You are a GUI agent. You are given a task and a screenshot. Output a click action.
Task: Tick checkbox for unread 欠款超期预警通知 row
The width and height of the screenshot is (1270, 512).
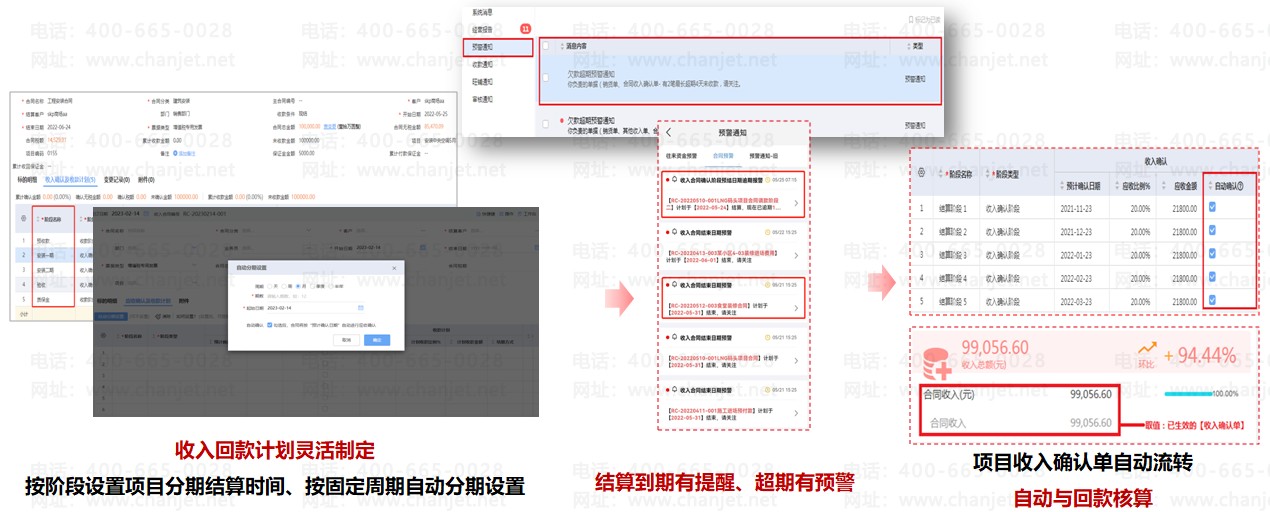pos(545,124)
